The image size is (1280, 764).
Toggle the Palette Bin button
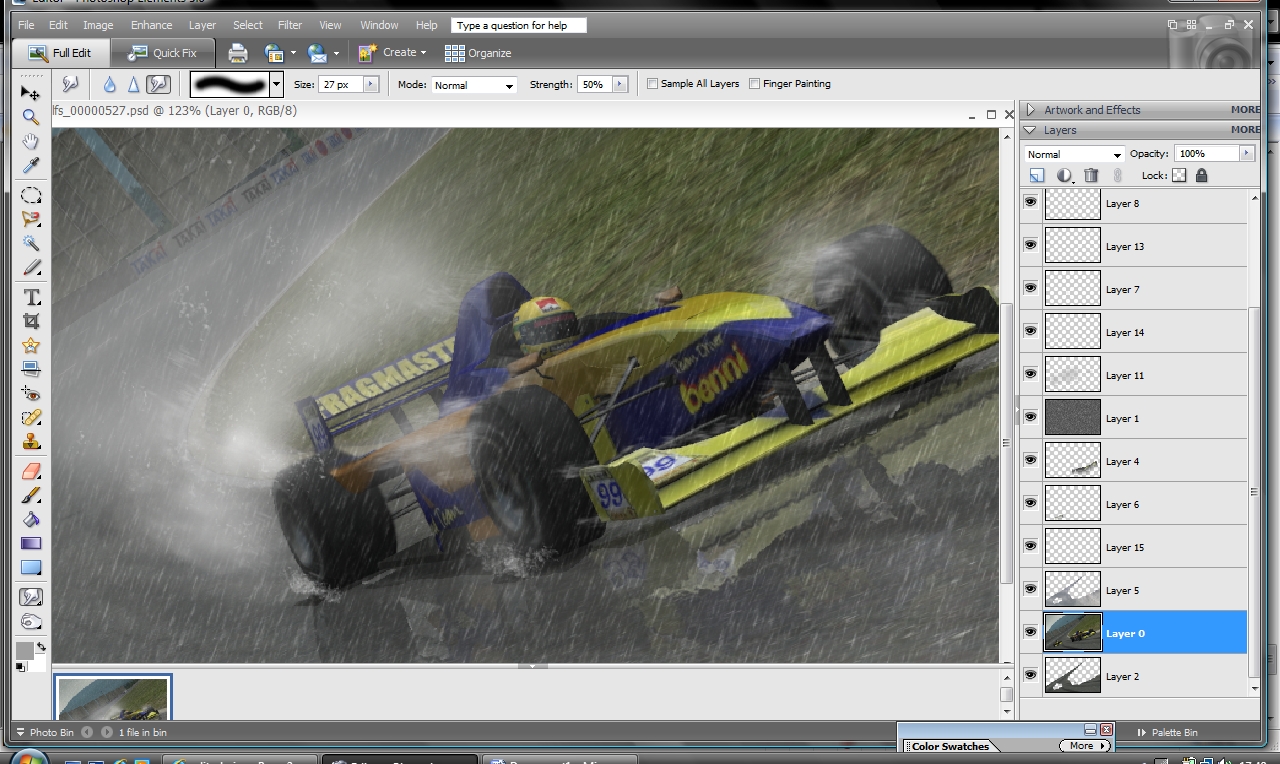pos(1168,733)
